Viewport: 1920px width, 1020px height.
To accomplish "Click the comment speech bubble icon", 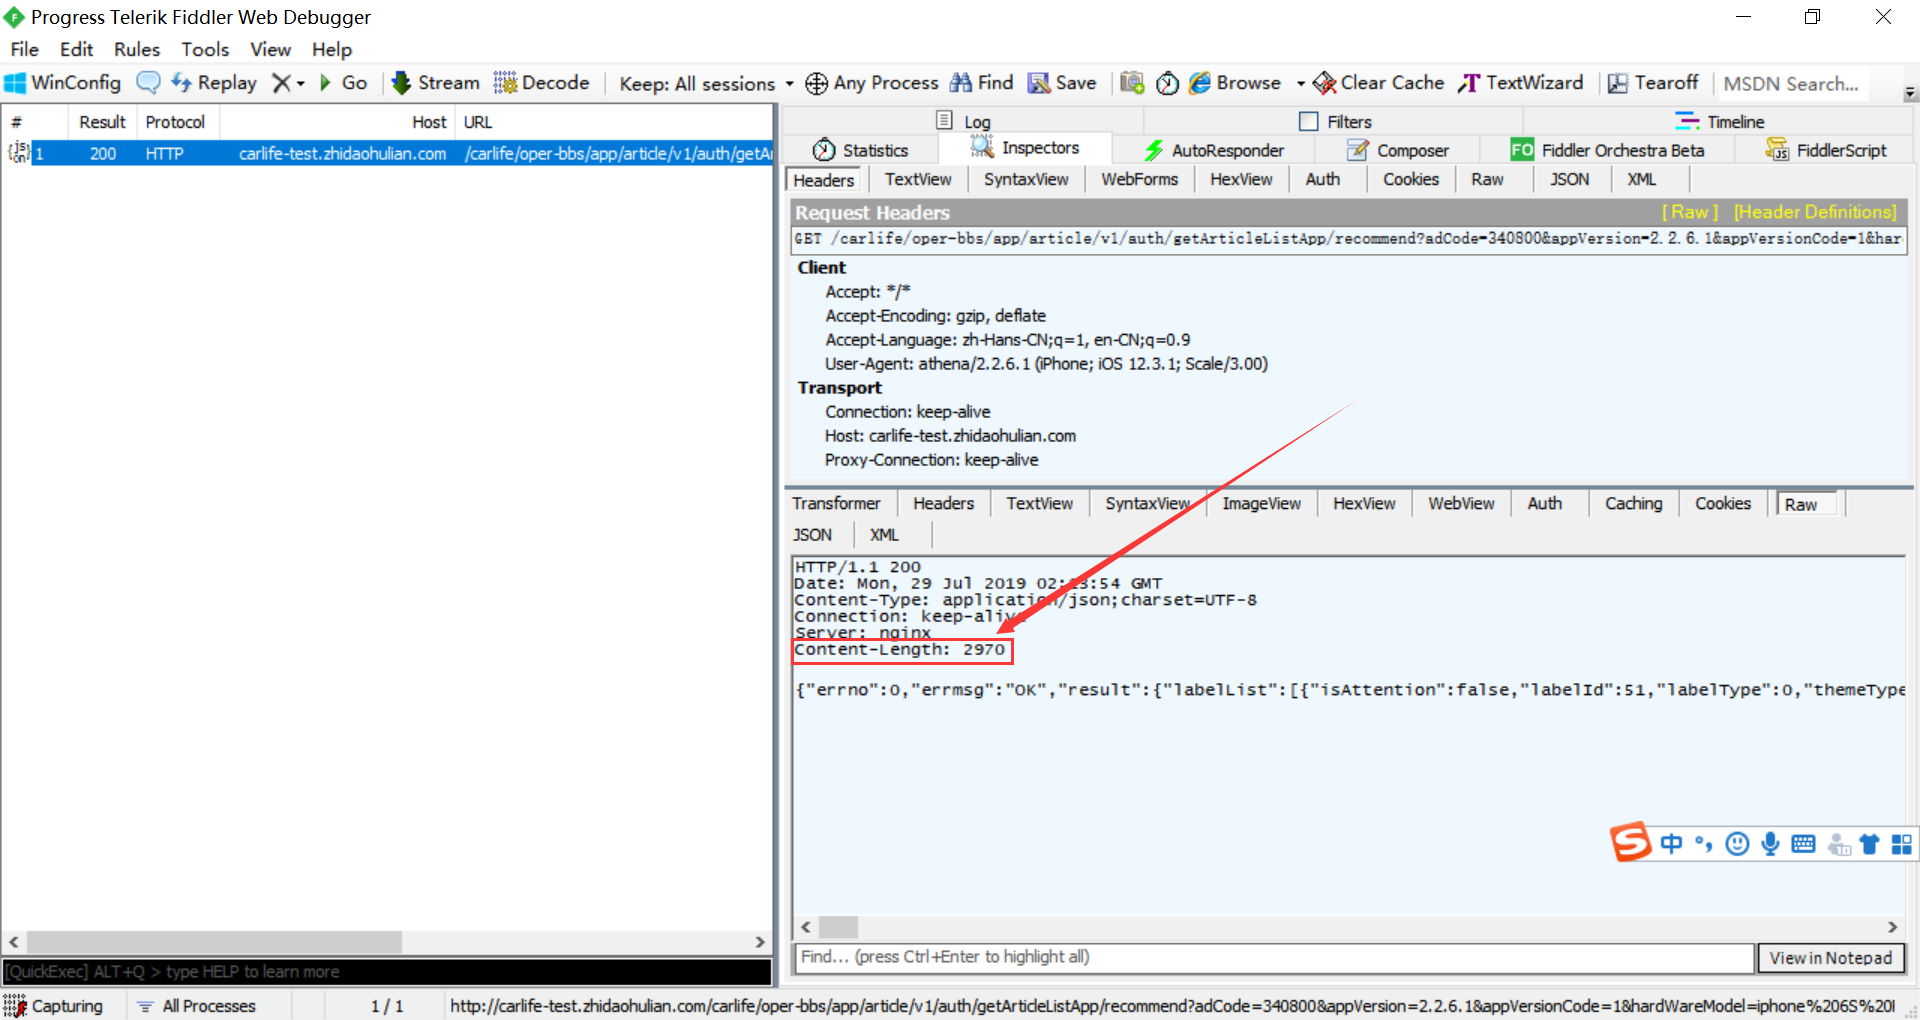I will point(148,83).
